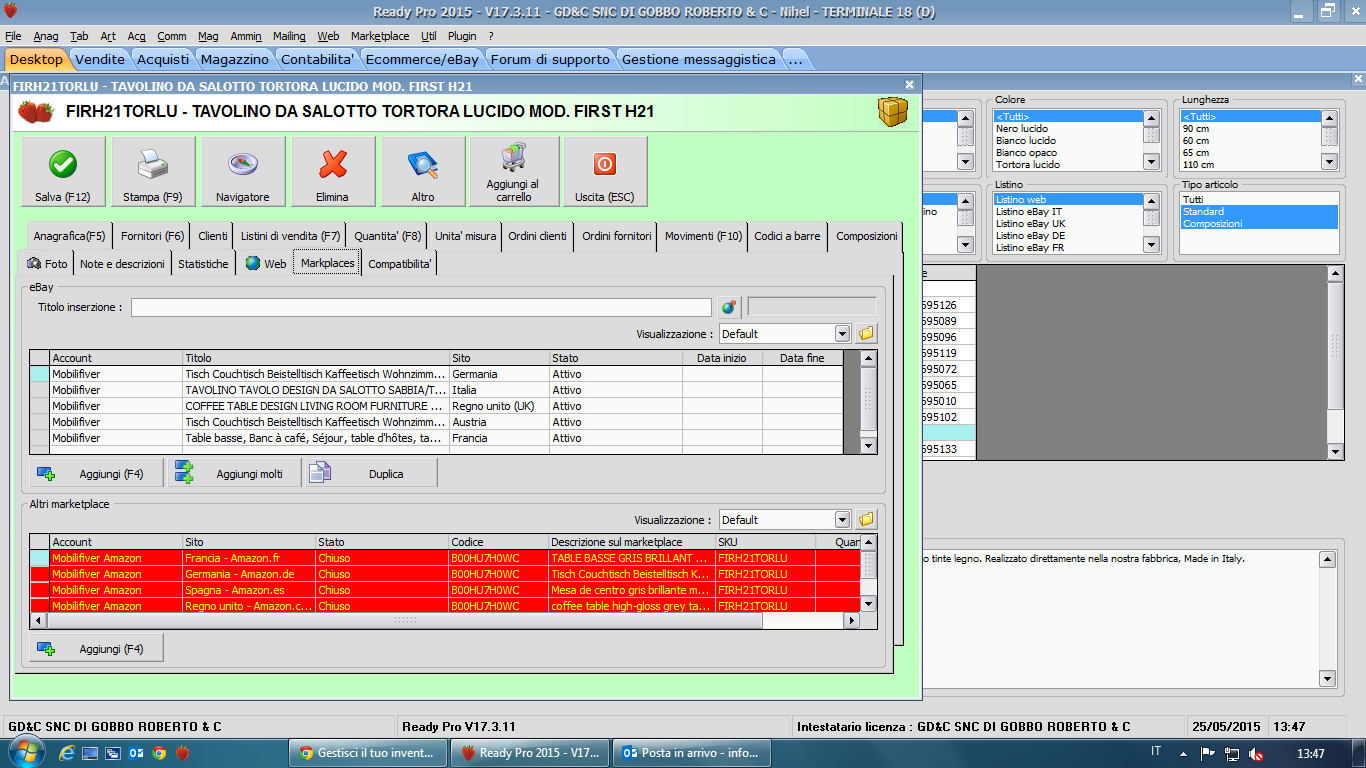The height and width of the screenshot is (768, 1366).
Task: Open the Compatibilita' tab
Action: [400, 264]
